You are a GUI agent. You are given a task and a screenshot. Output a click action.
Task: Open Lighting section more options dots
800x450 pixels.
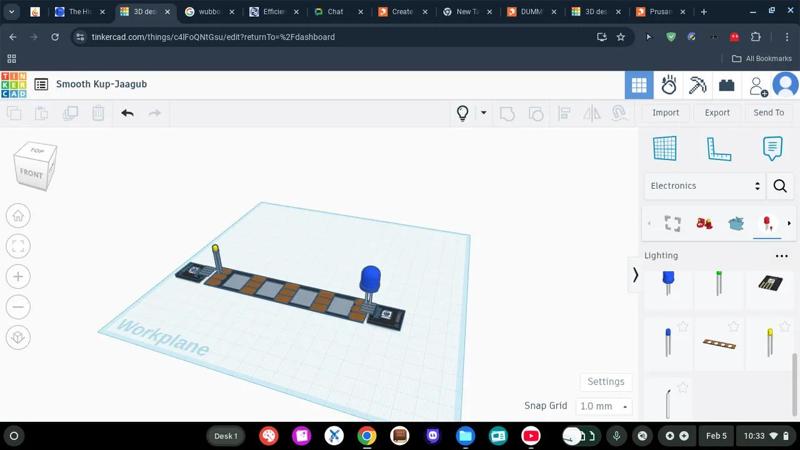(x=782, y=256)
